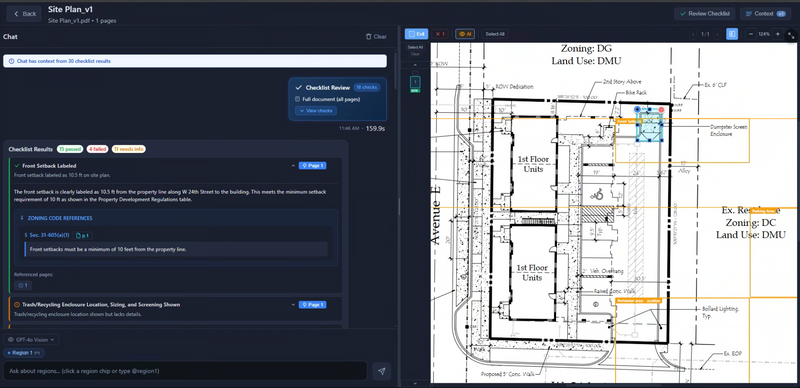Expand the Trash/Recycling Enclosure result
This screenshot has height=388, width=800.
(293, 305)
